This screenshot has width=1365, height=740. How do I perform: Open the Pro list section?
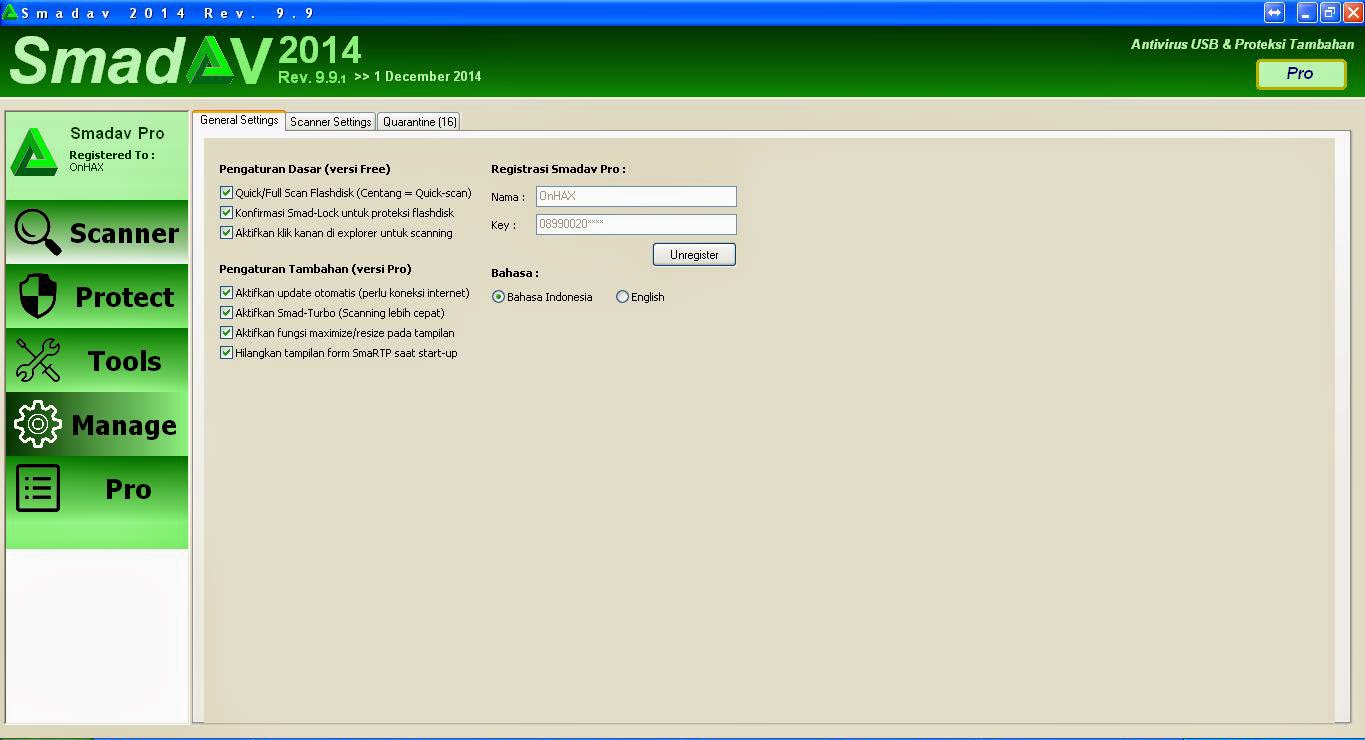tap(97, 488)
